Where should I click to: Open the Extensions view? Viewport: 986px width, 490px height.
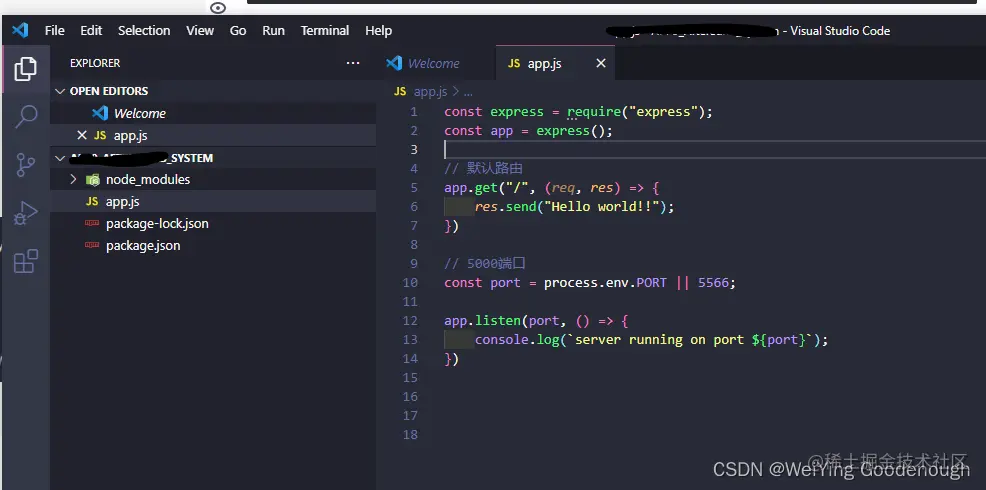click(x=25, y=261)
